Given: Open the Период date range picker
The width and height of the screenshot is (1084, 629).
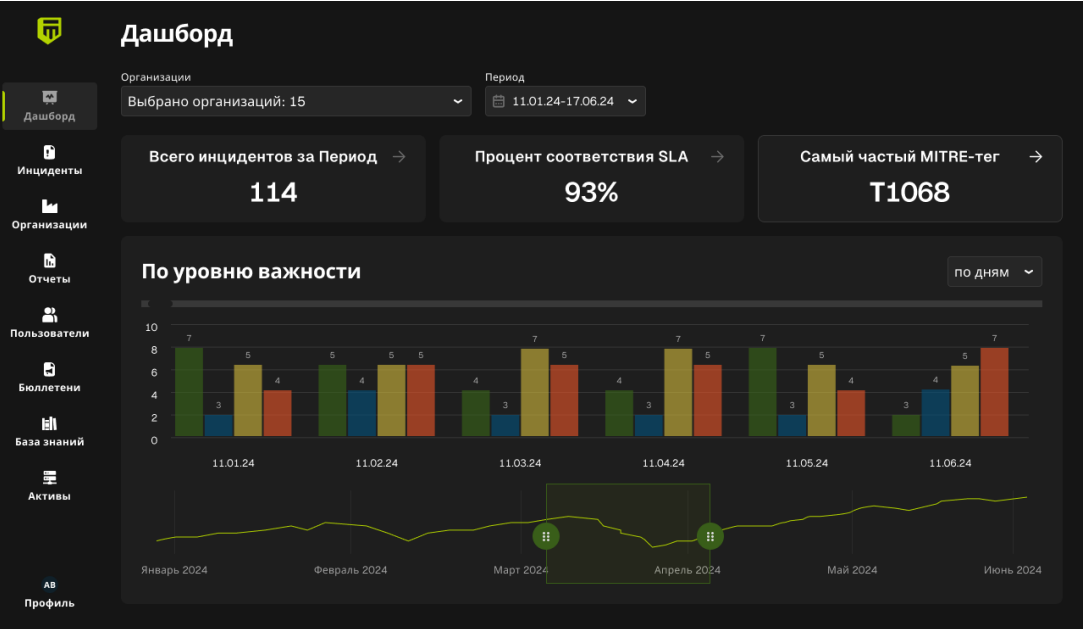Looking at the screenshot, I should (564, 101).
